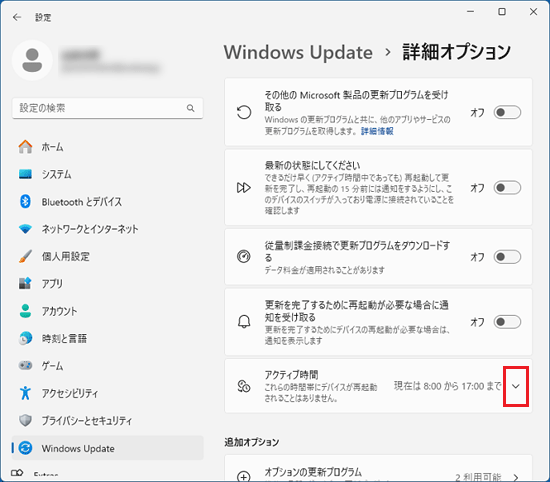
Task: Select ゲーム in the sidebar
Action: (107, 366)
